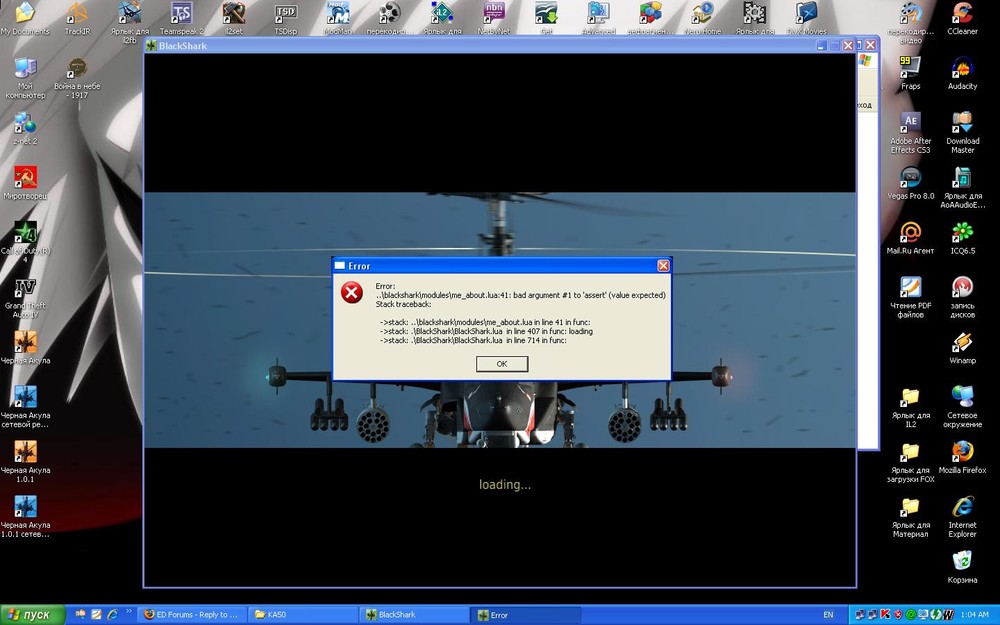
Task: Click the red Kaspersky tray icon
Action: click(885, 615)
